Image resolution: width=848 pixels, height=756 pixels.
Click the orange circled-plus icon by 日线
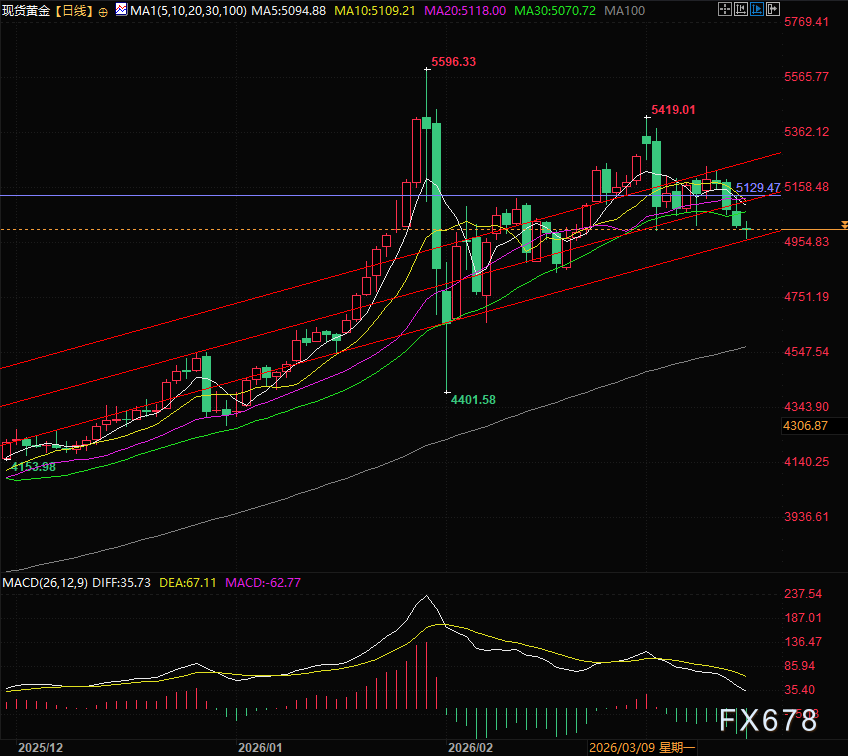tap(103, 12)
